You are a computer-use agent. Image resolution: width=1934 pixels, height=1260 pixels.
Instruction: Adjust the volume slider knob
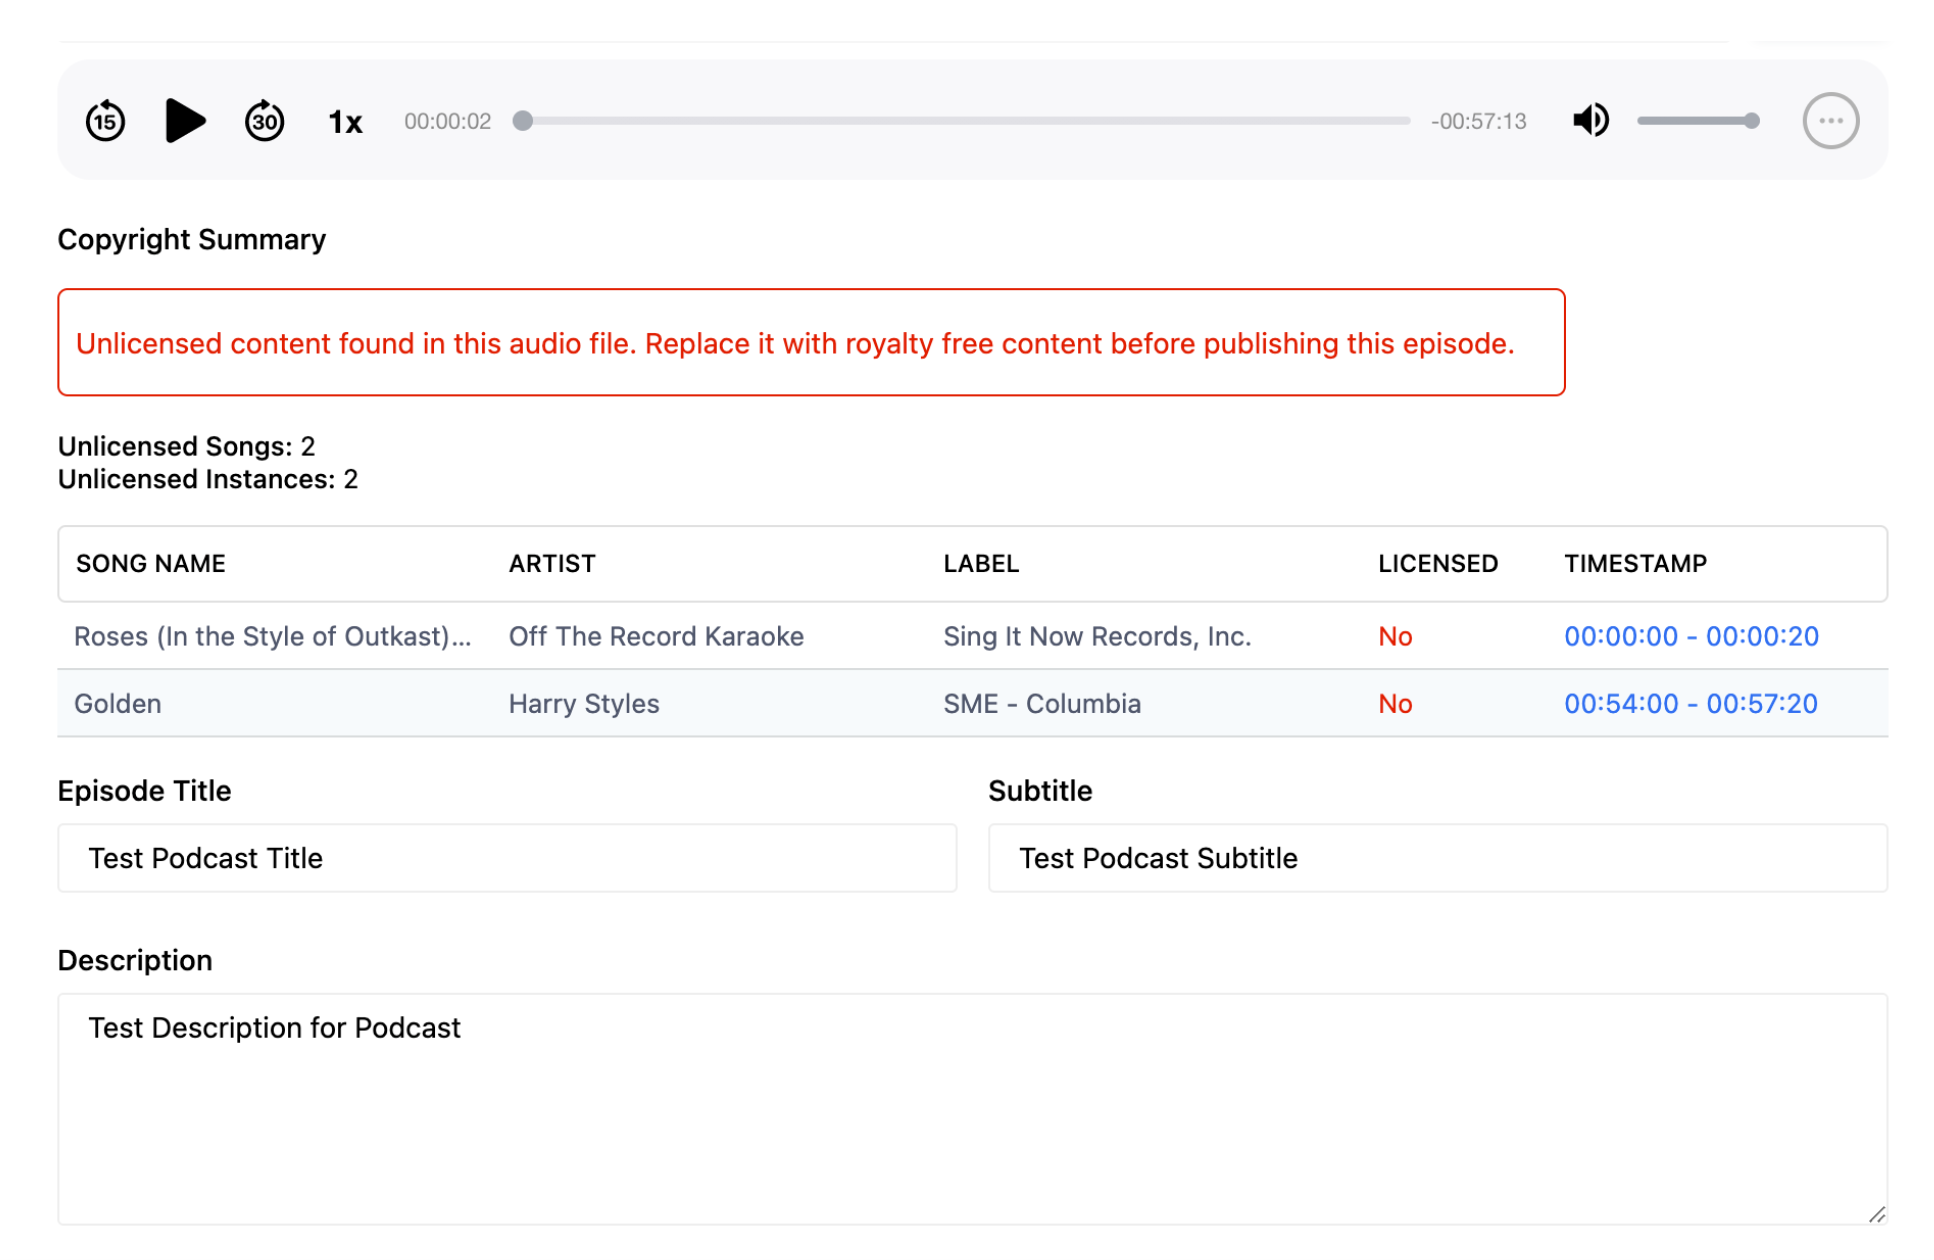coord(1751,121)
